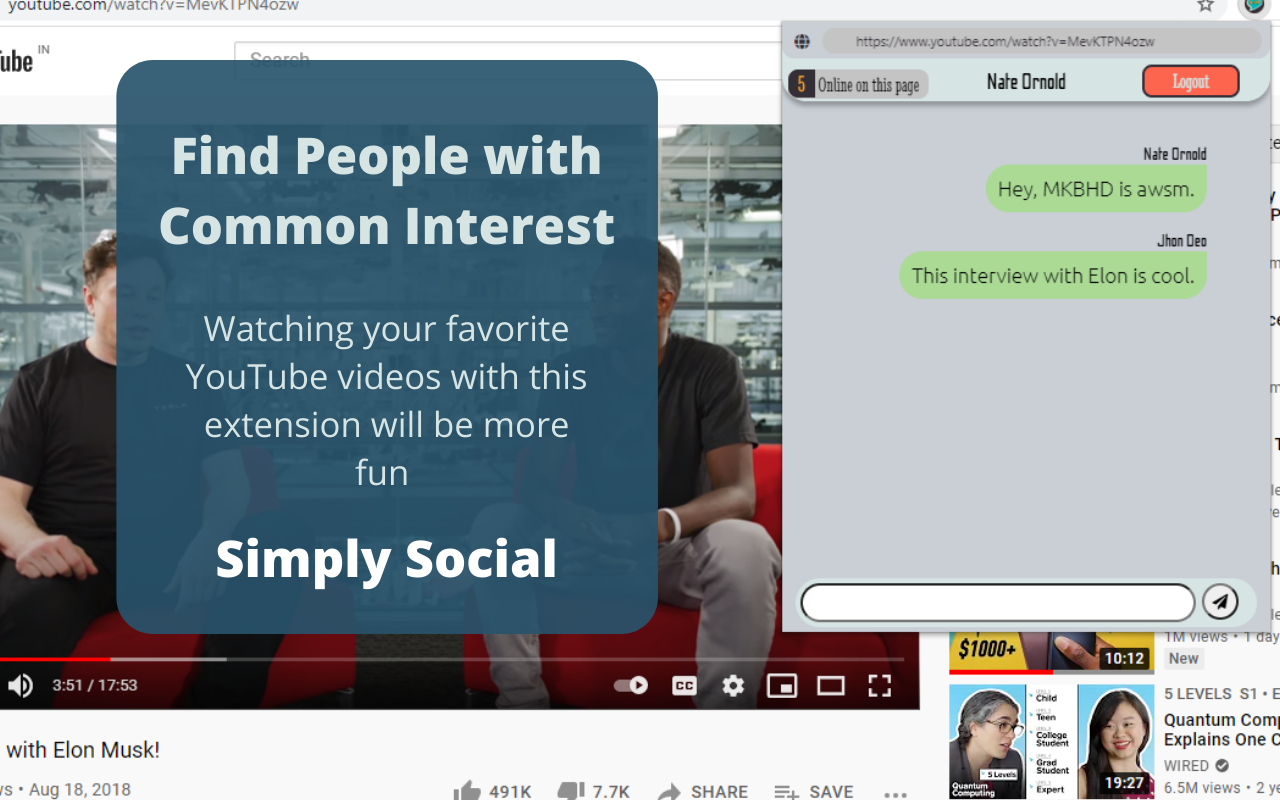Open the WIRED quantum computing video
Screen dimensions: 1280x800
(1051, 742)
